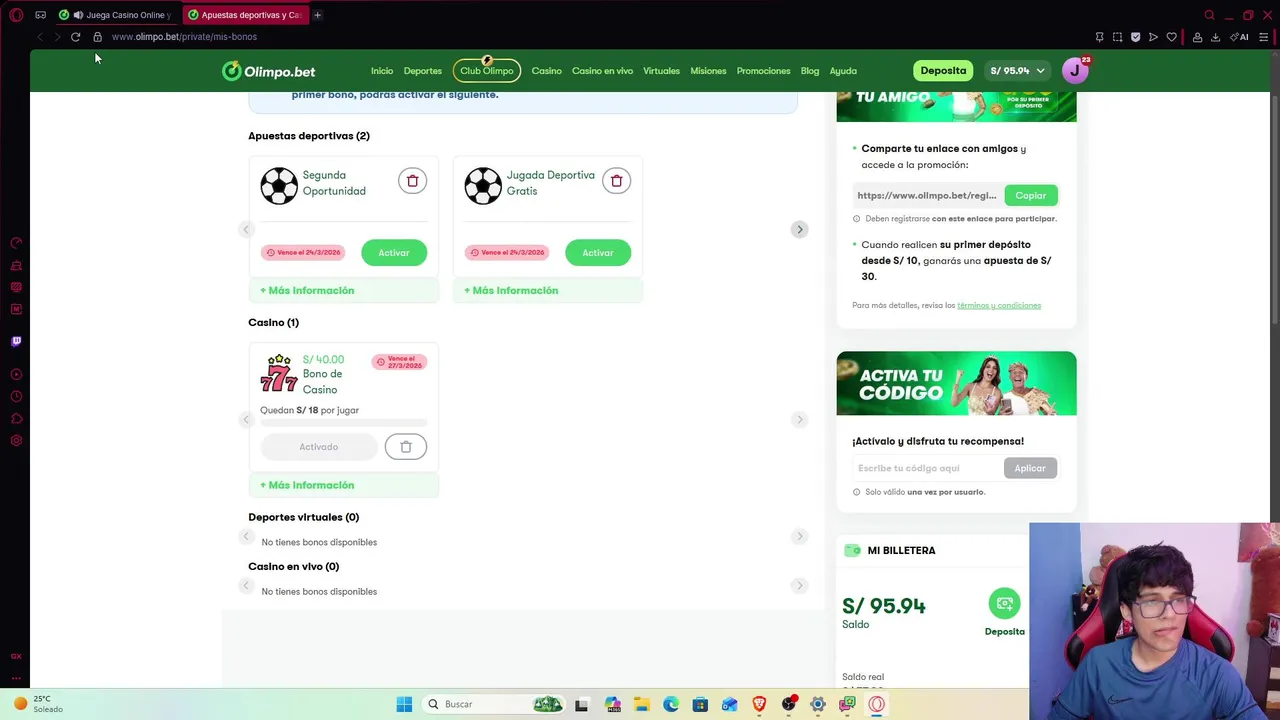
Task: Click trash icon on Bono de Casino card
Action: [x=406, y=447]
